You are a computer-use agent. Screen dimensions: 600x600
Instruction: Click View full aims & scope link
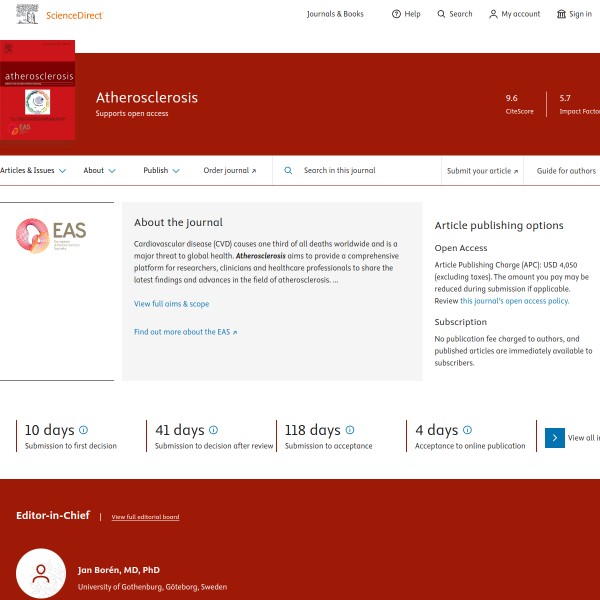click(171, 303)
